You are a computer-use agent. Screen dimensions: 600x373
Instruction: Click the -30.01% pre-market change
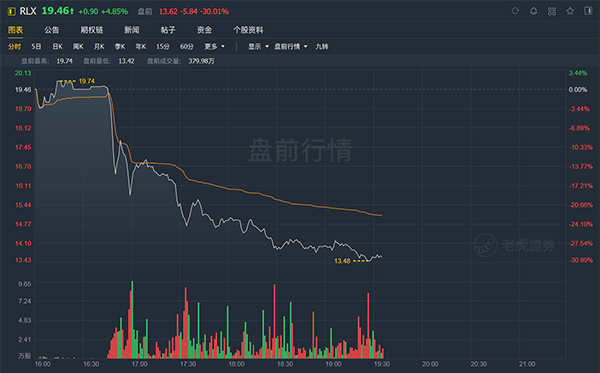(x=214, y=11)
